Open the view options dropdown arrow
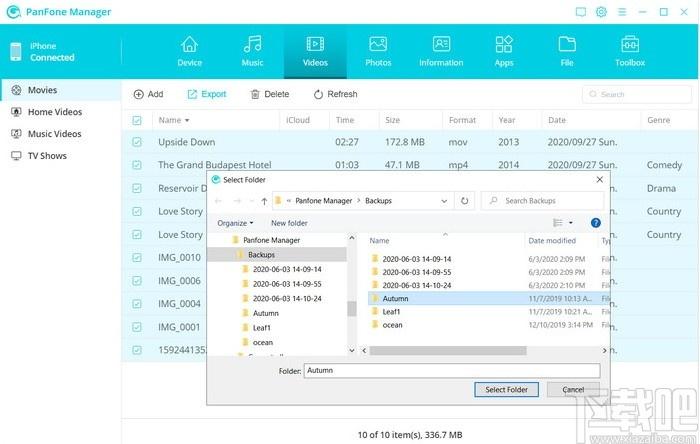This screenshot has width=700, height=444. pyautogui.click(x=571, y=223)
